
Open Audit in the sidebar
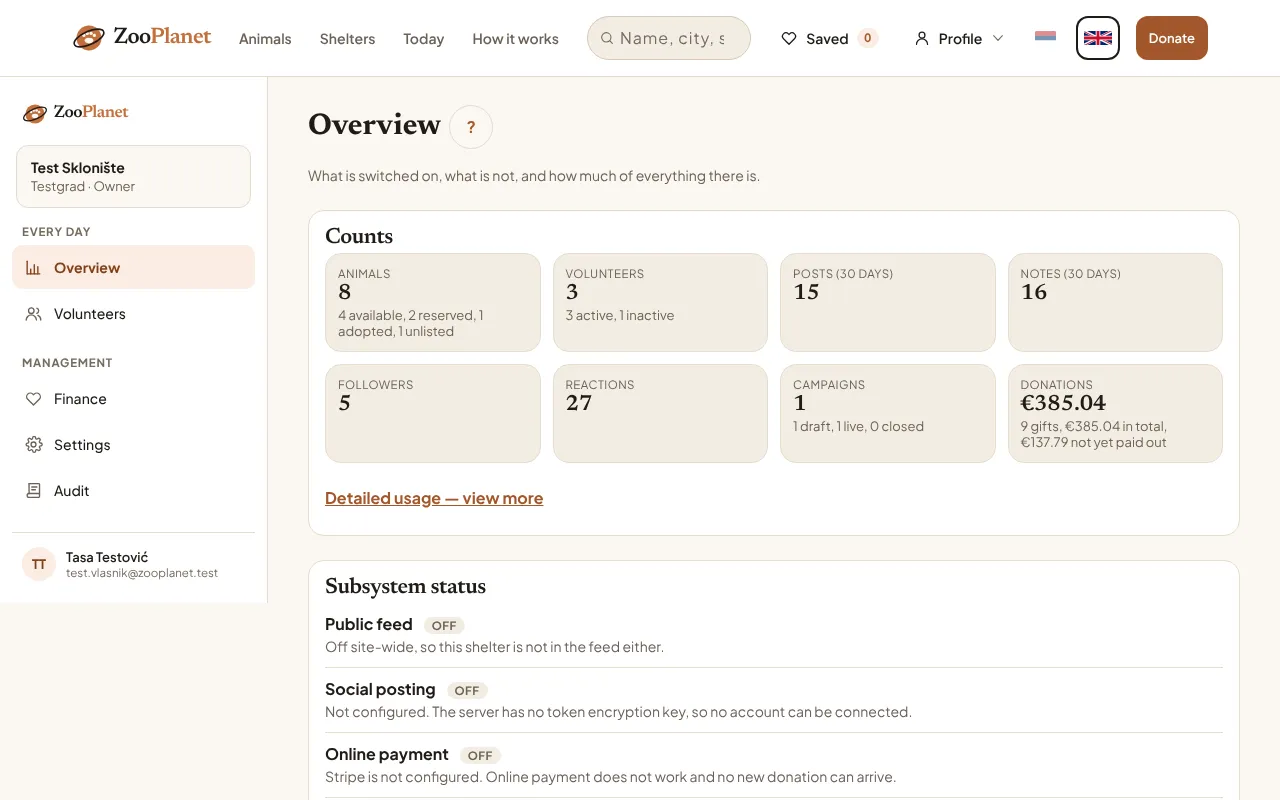(x=133, y=490)
